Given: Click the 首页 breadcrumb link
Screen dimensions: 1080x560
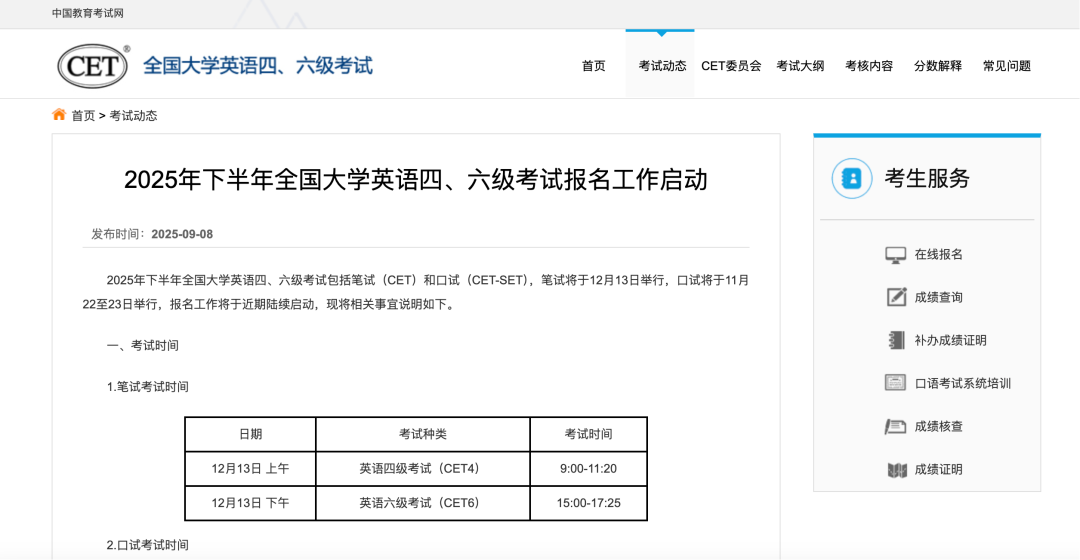Looking at the screenshot, I should [83, 115].
